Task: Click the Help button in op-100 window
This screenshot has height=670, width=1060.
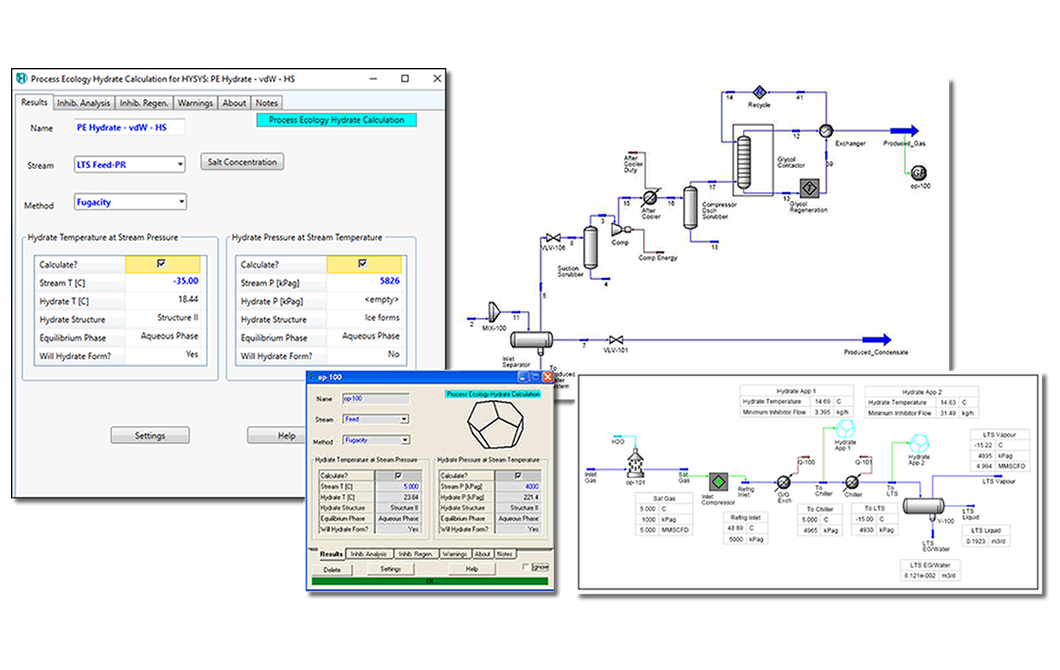Action: [x=472, y=569]
